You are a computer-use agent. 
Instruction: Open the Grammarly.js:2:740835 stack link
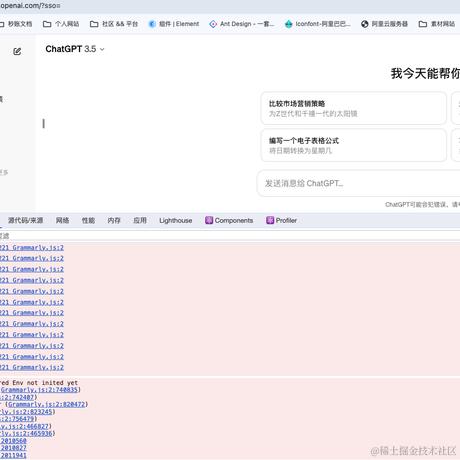pos(39,390)
